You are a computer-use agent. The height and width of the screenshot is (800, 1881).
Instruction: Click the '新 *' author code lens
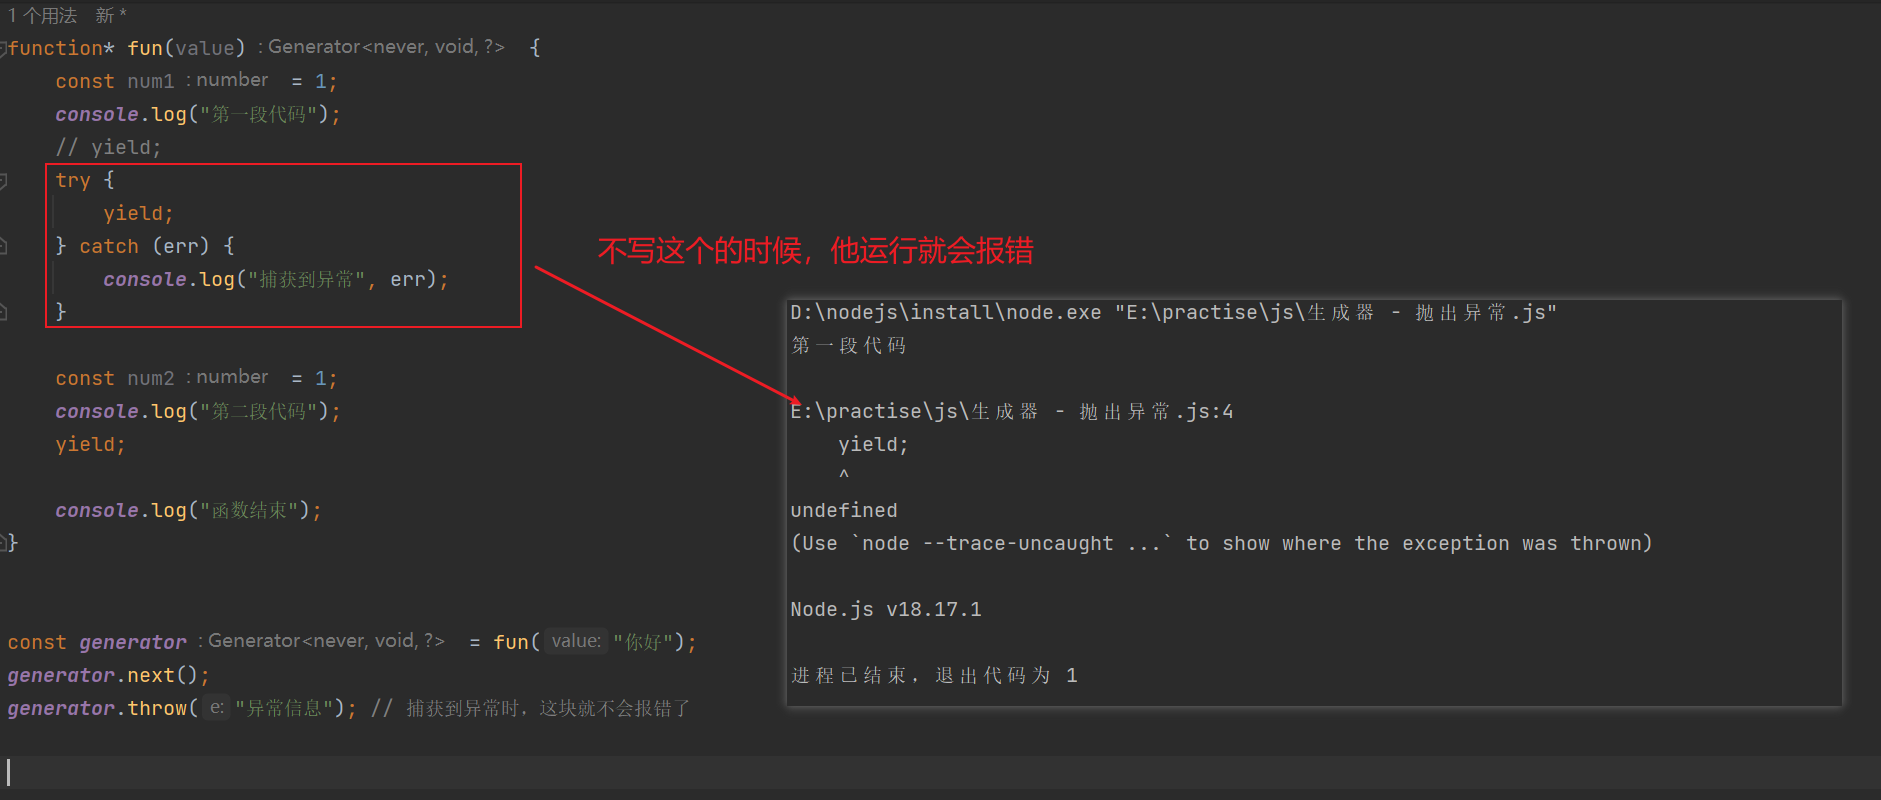(111, 16)
